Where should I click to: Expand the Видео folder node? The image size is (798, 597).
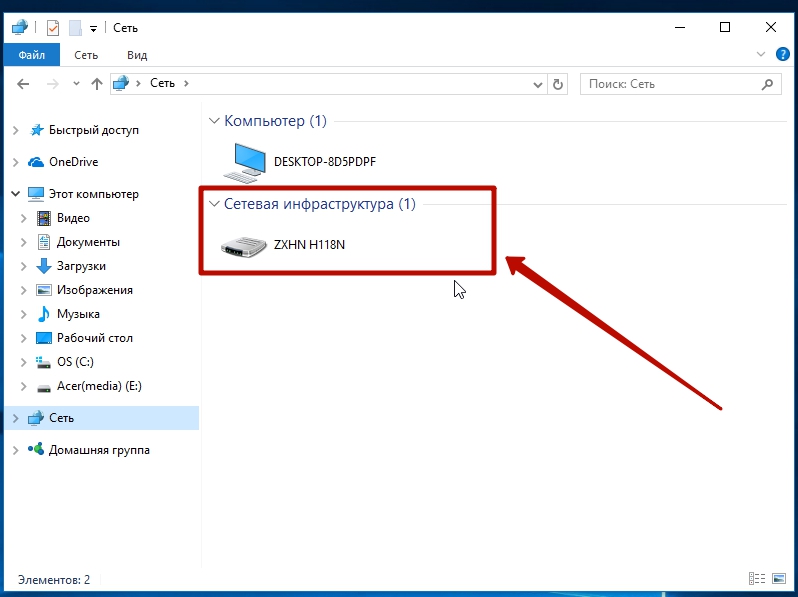click(23, 218)
